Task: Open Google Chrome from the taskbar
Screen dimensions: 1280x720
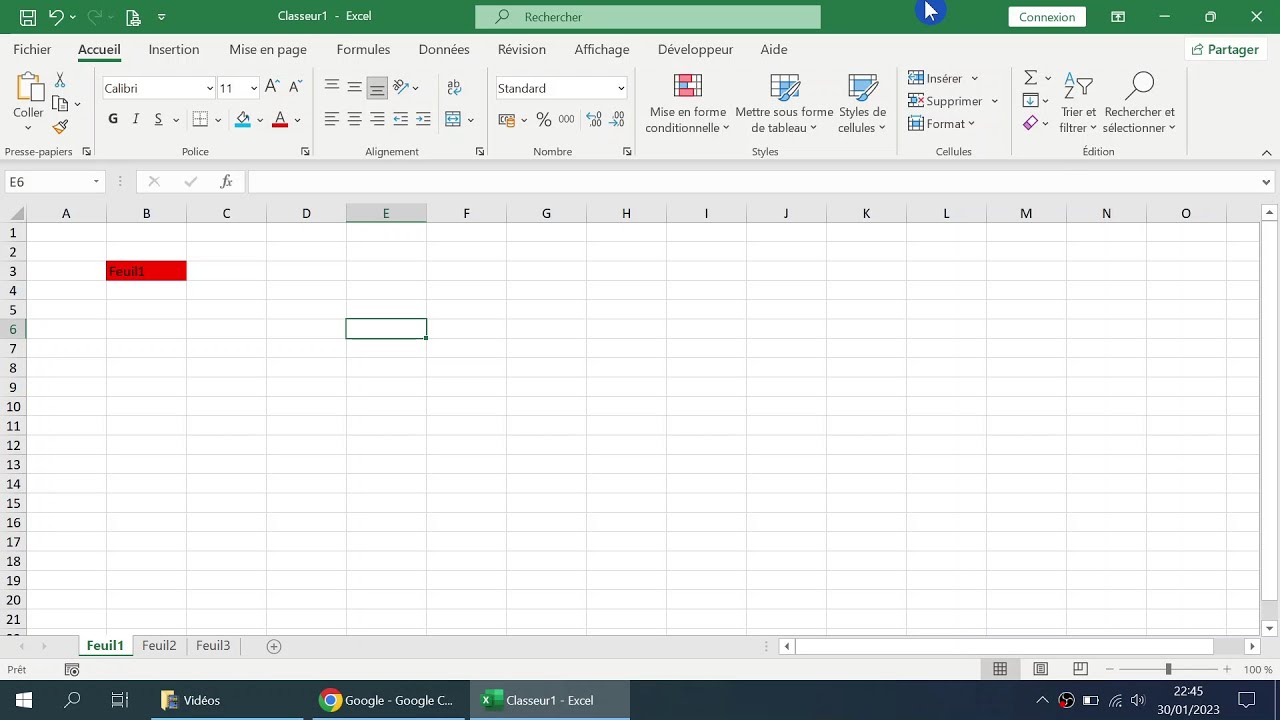Action: [x=388, y=700]
